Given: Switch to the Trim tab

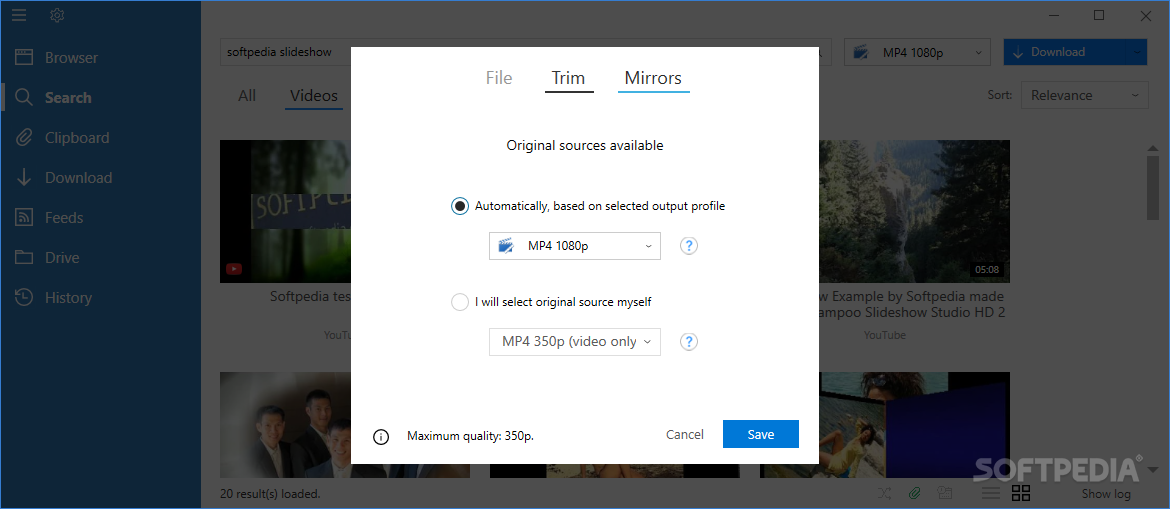Looking at the screenshot, I should [568, 78].
